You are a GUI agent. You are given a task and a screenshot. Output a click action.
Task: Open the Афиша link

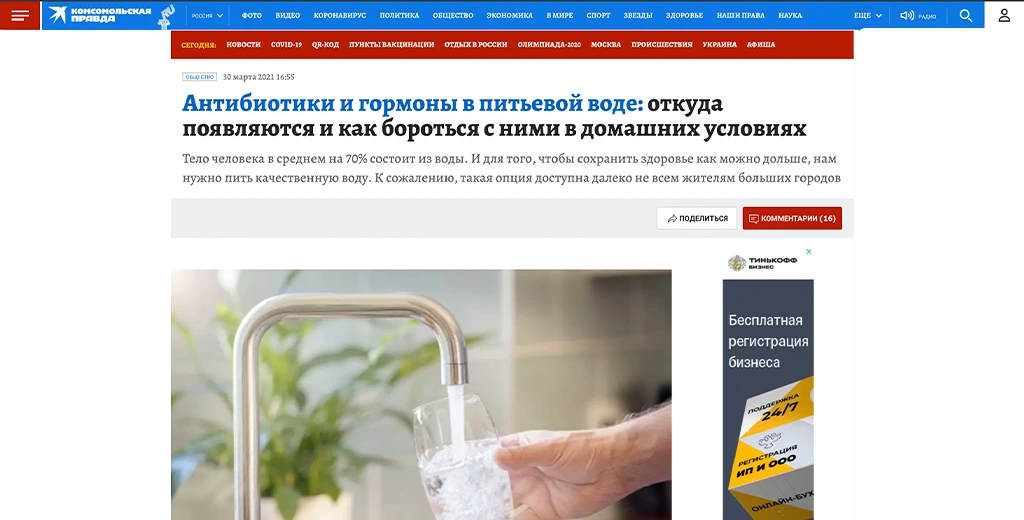pos(761,44)
